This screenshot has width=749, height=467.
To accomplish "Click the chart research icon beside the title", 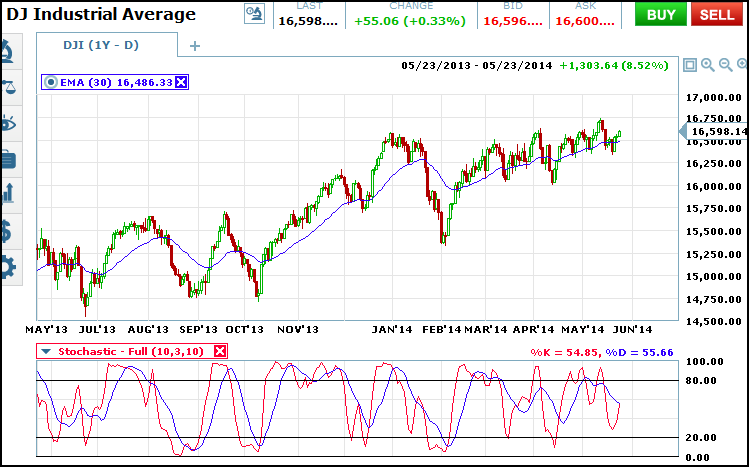I will [254, 14].
